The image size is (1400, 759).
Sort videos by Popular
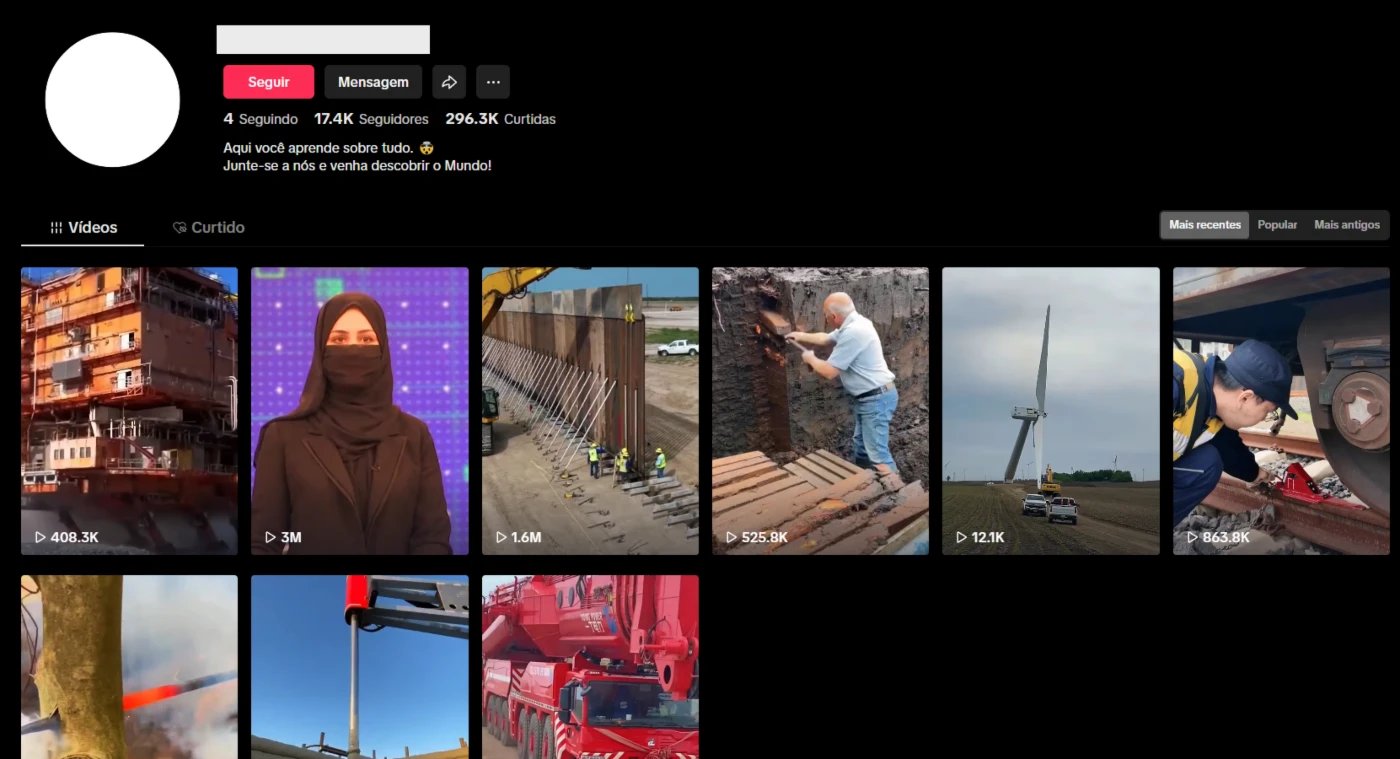coord(1277,225)
